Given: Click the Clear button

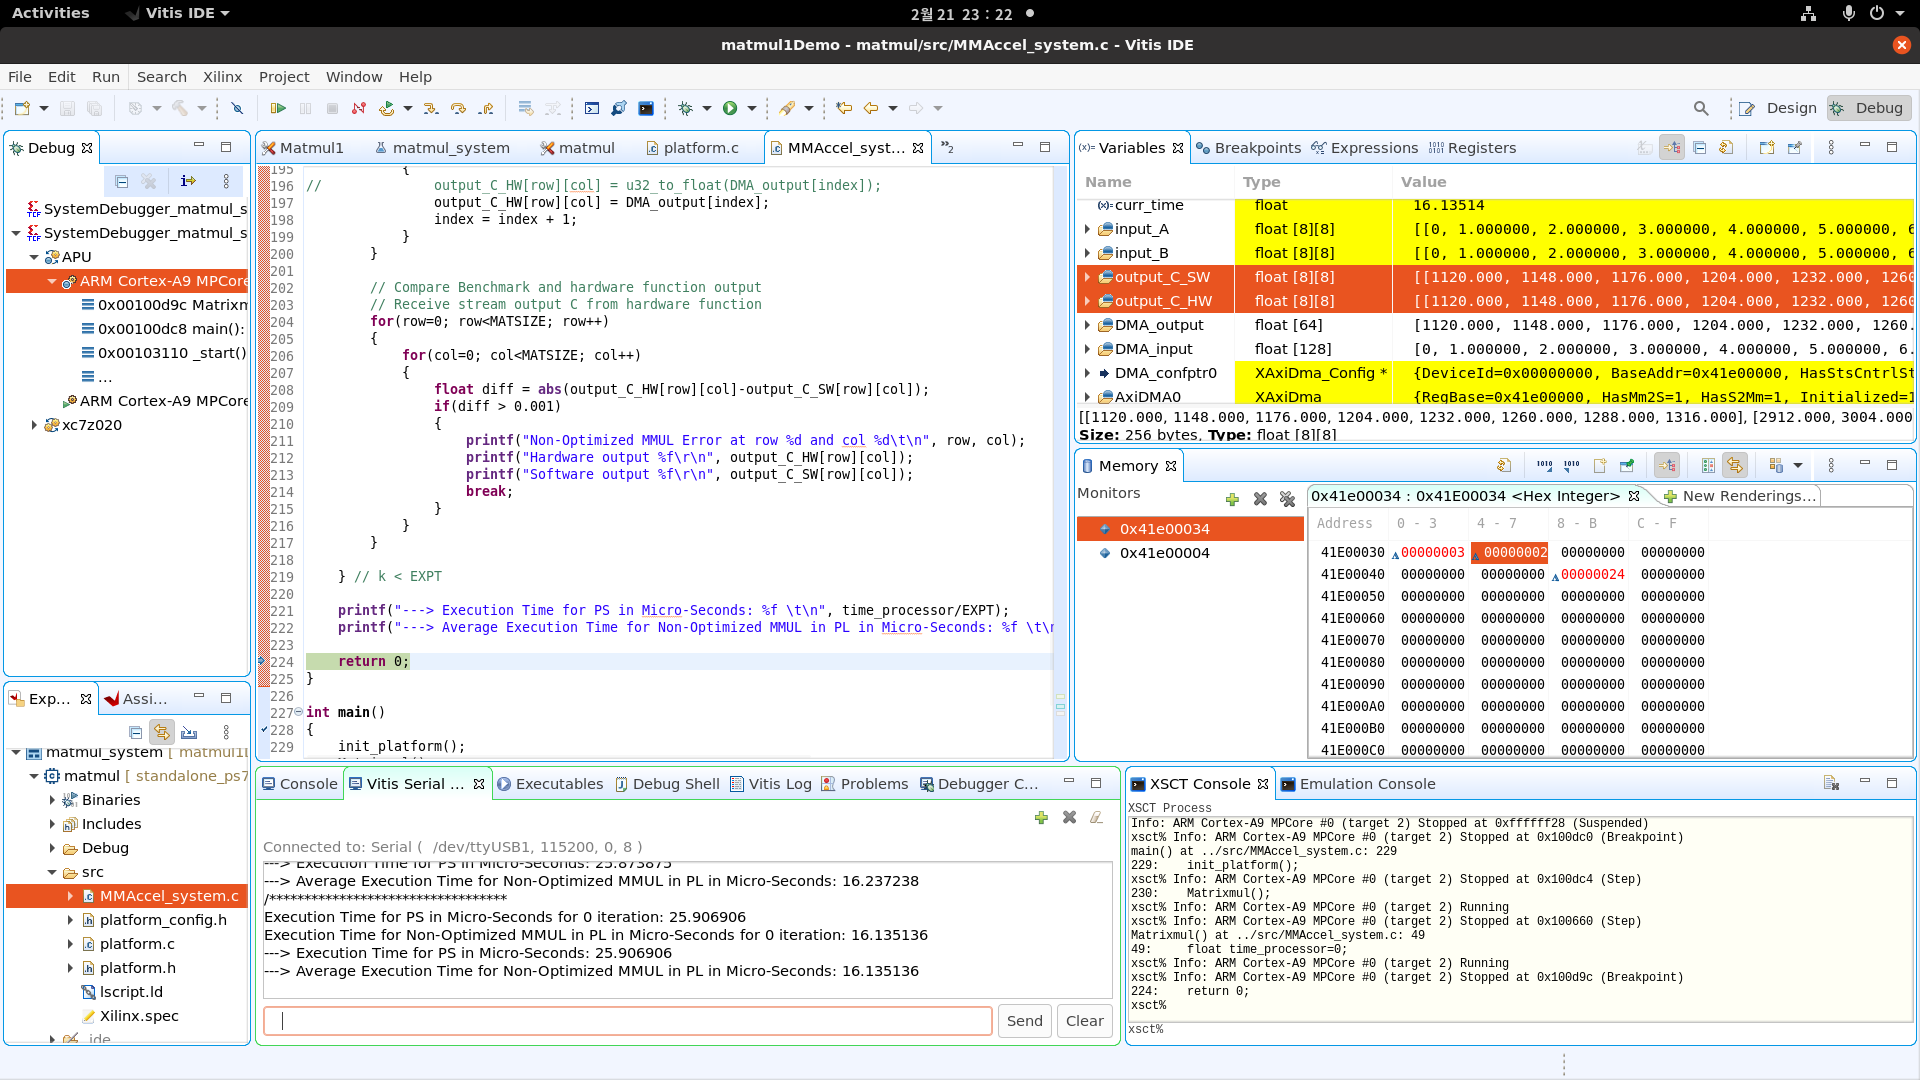Looking at the screenshot, I should 1084,1021.
